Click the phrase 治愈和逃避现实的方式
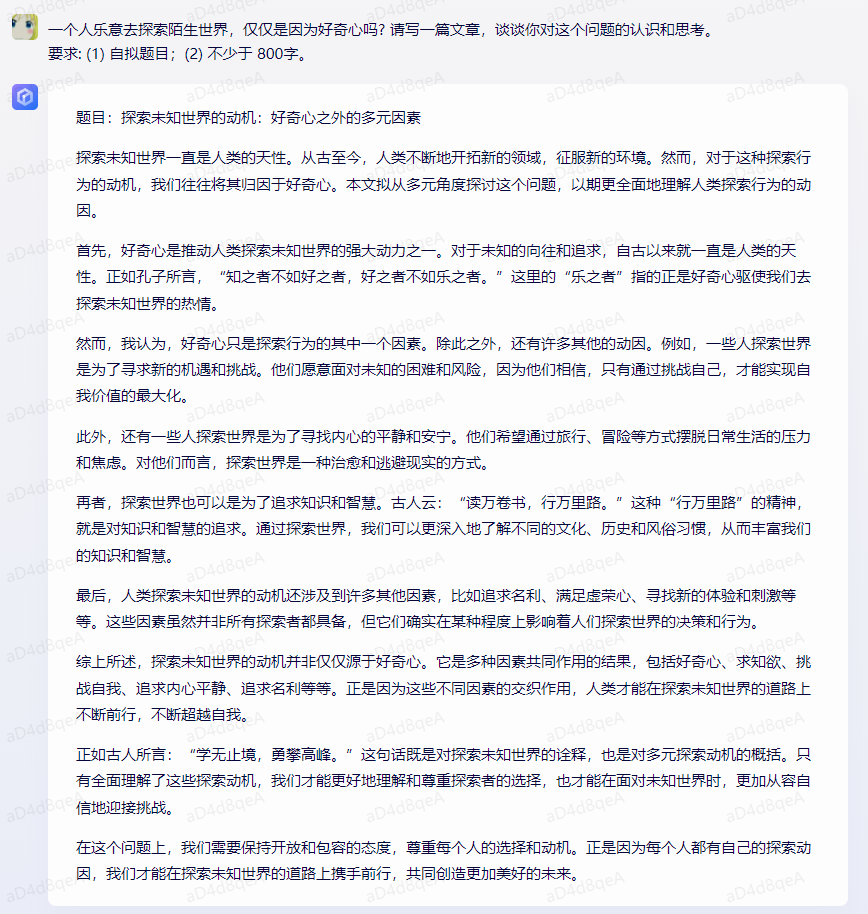 (406, 463)
